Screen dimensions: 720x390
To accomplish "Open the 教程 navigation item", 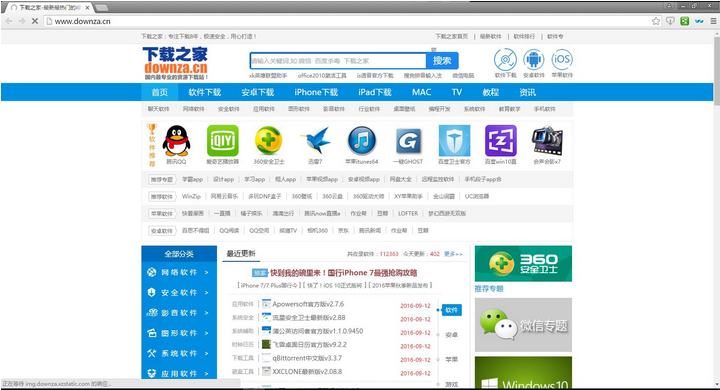I will click(x=490, y=92).
